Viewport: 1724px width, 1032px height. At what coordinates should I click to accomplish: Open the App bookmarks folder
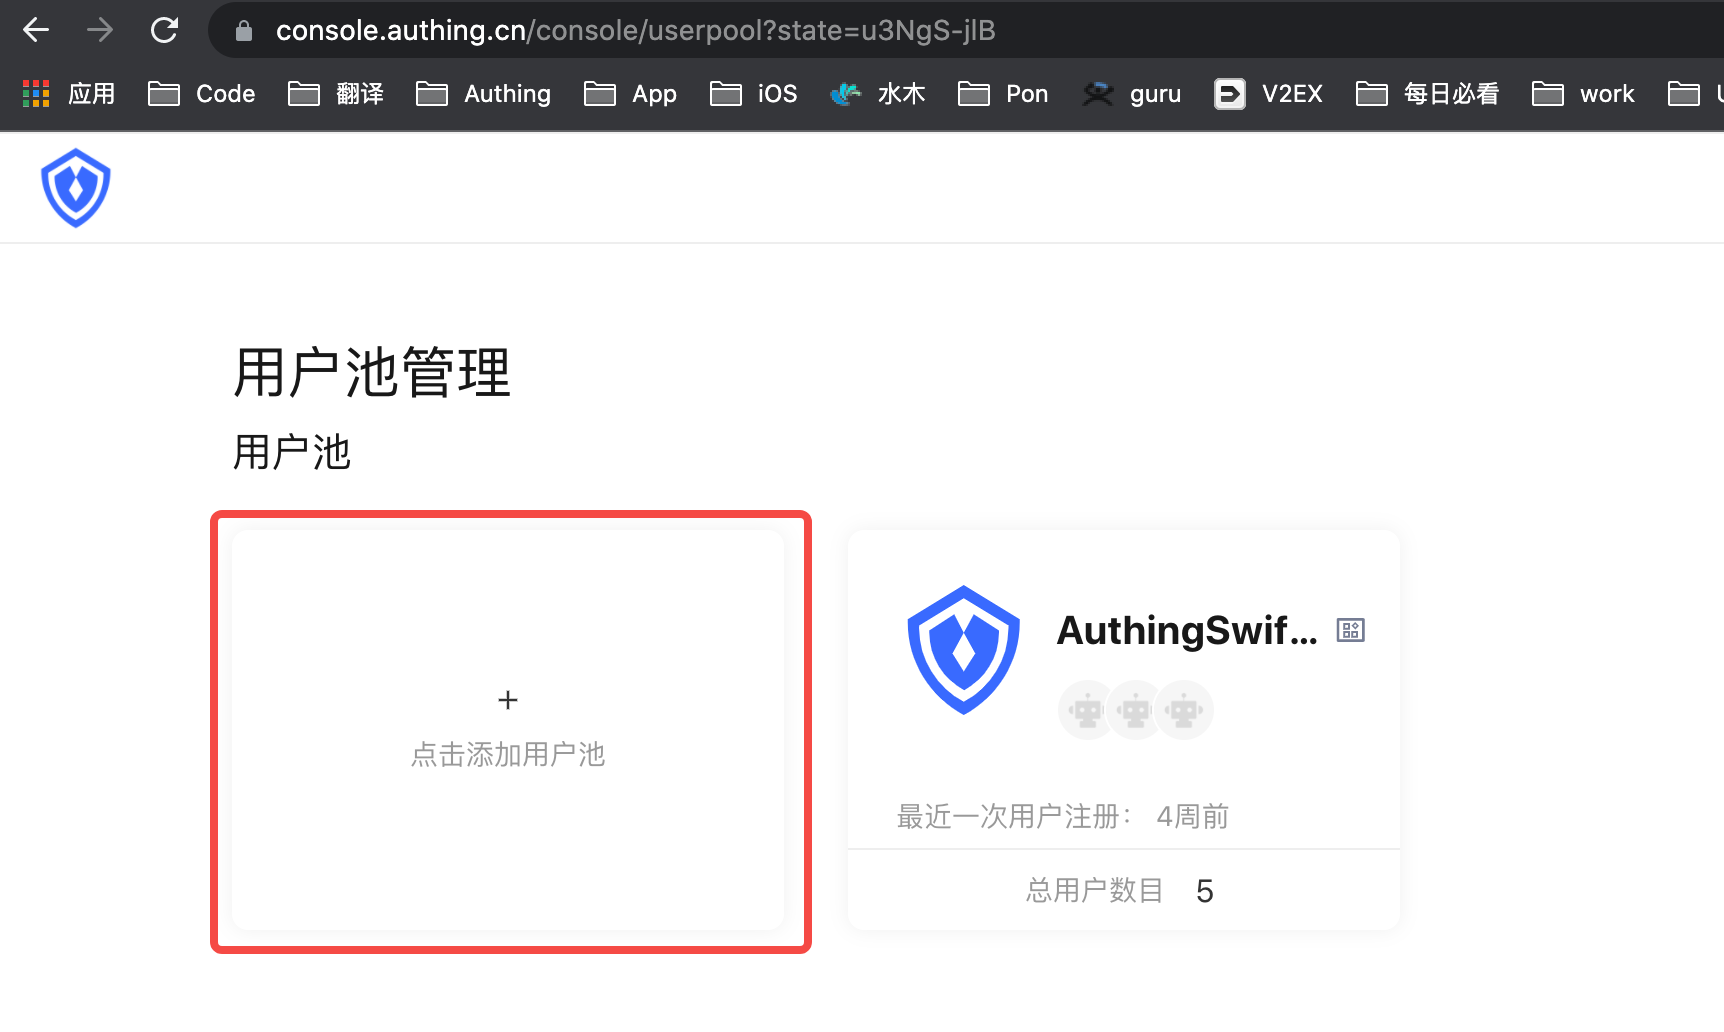click(630, 94)
